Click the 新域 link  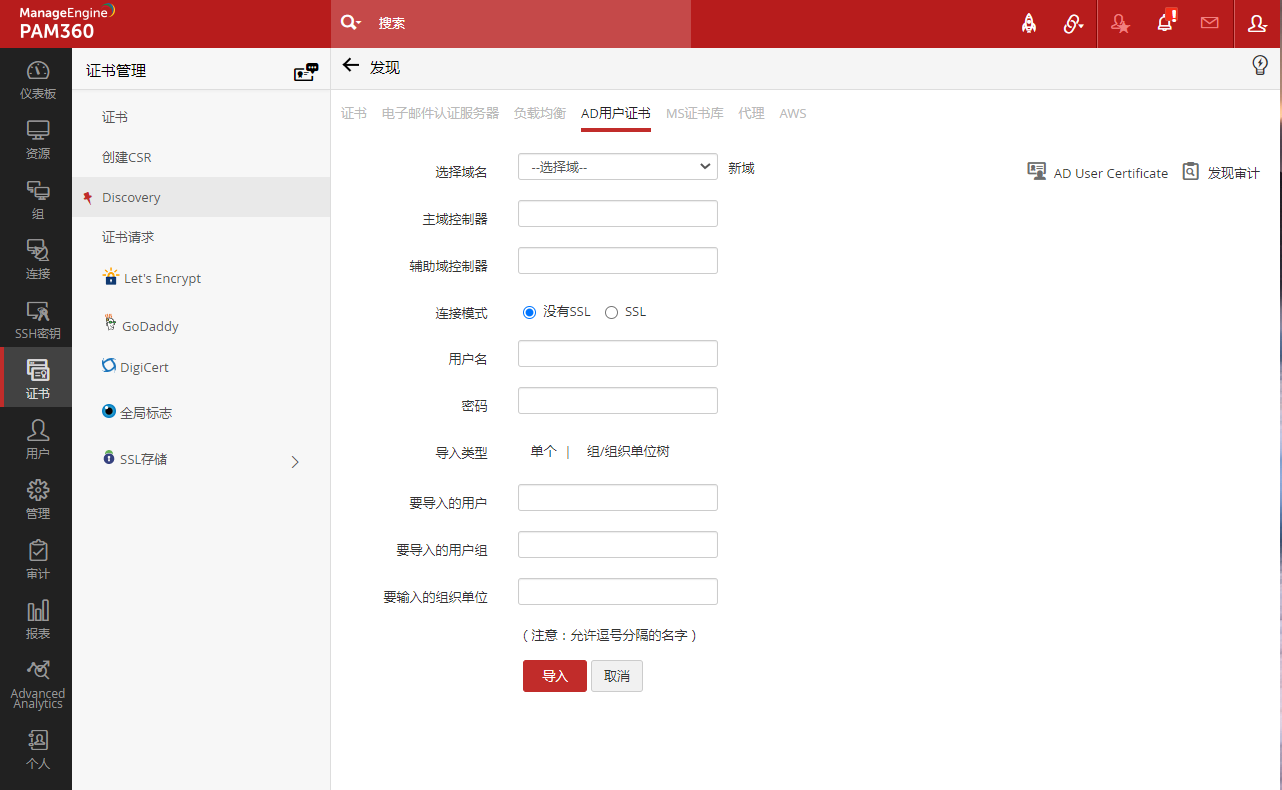[x=741, y=168]
